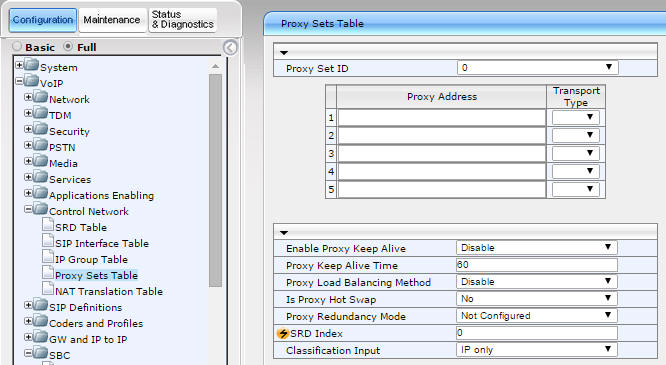Screen dimensions: 666x365
Task: Collapse the VoIP tree node
Action: click(19, 81)
